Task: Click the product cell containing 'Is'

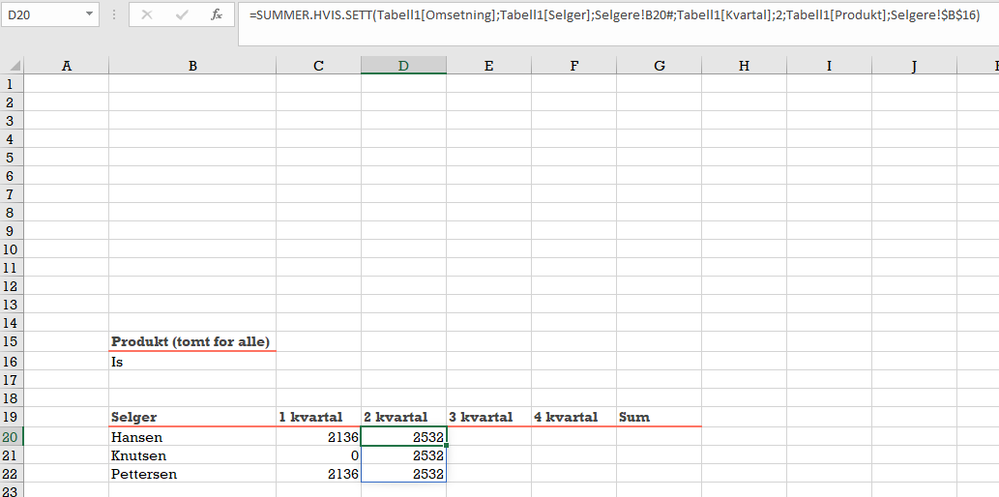Action: 192,361
